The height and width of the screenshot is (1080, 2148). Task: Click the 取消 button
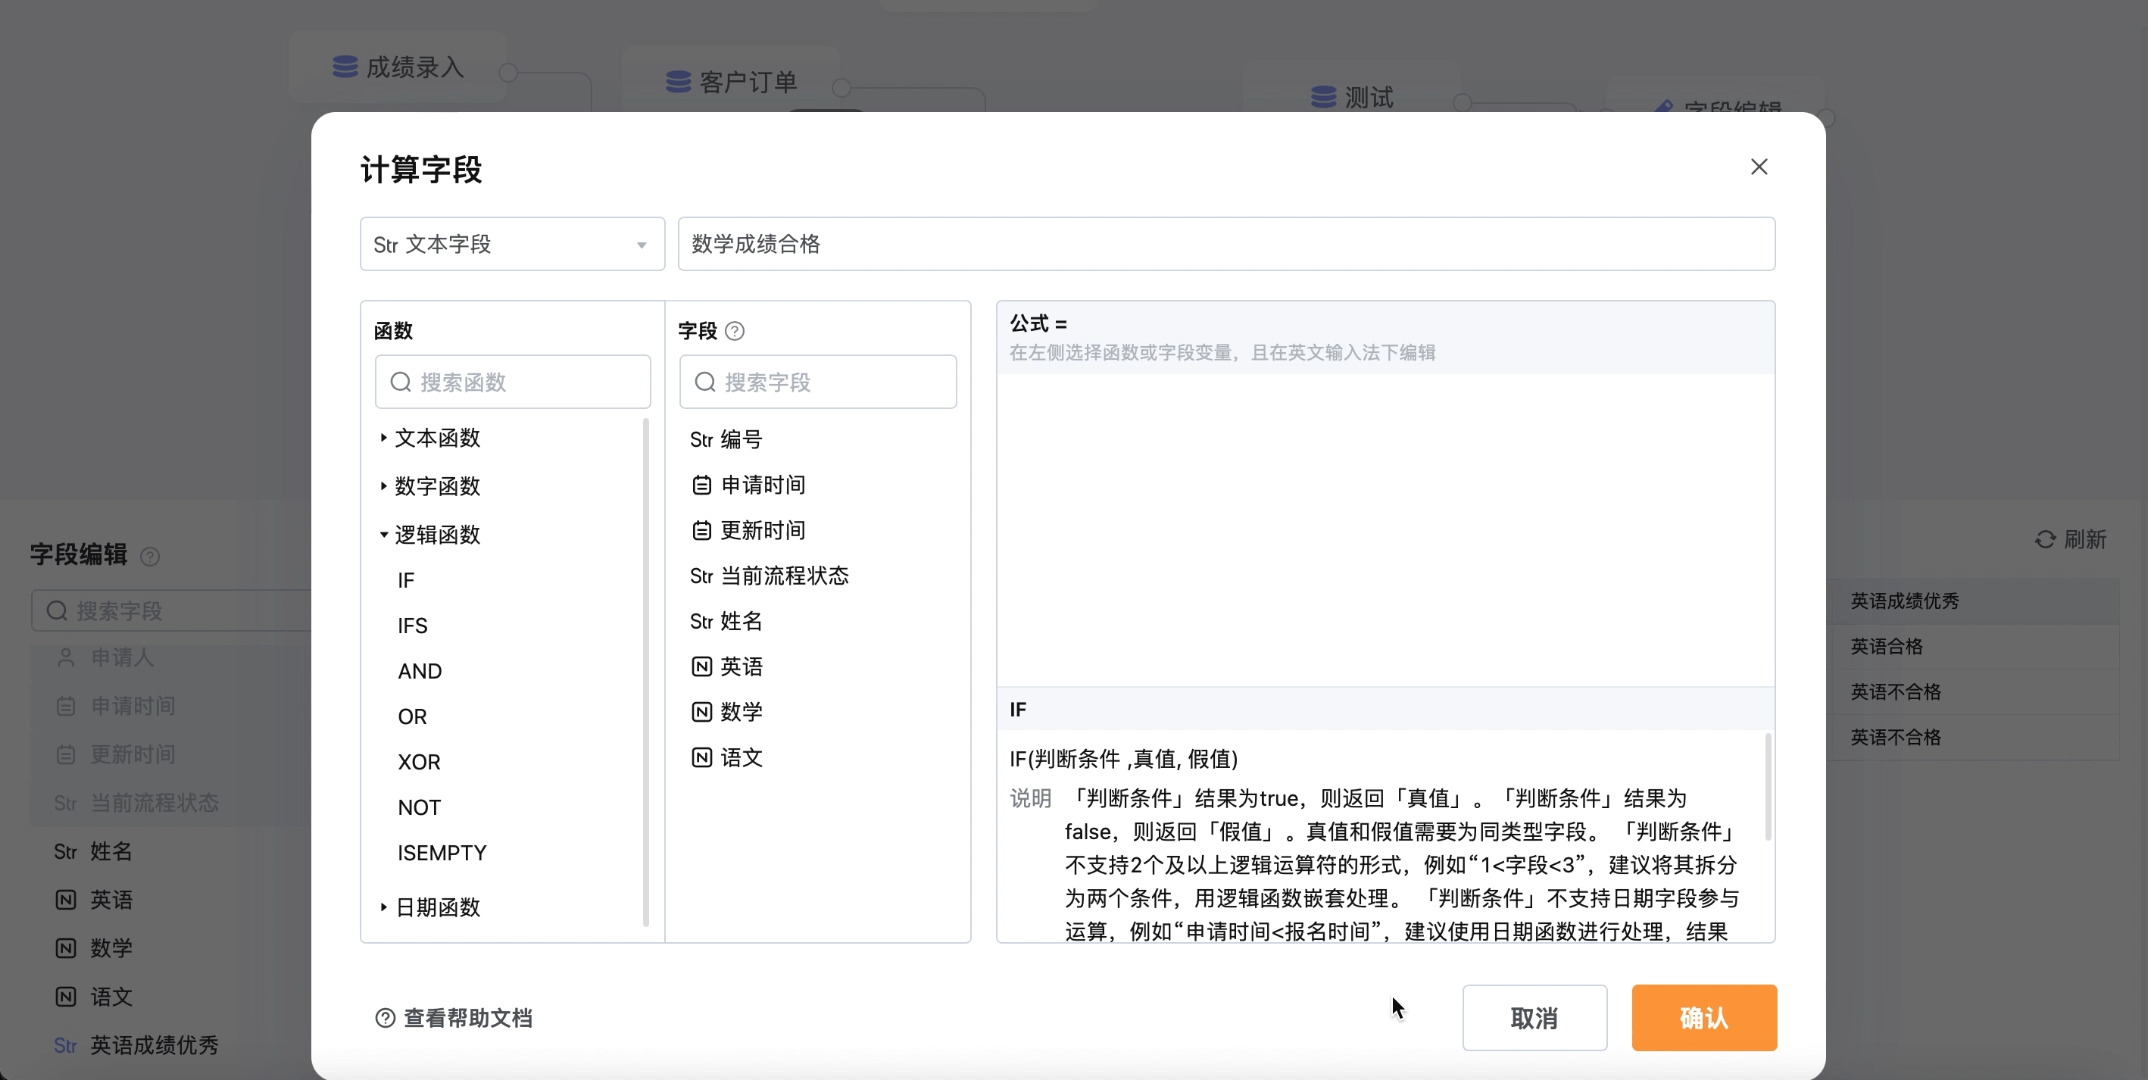pyautogui.click(x=1535, y=1018)
